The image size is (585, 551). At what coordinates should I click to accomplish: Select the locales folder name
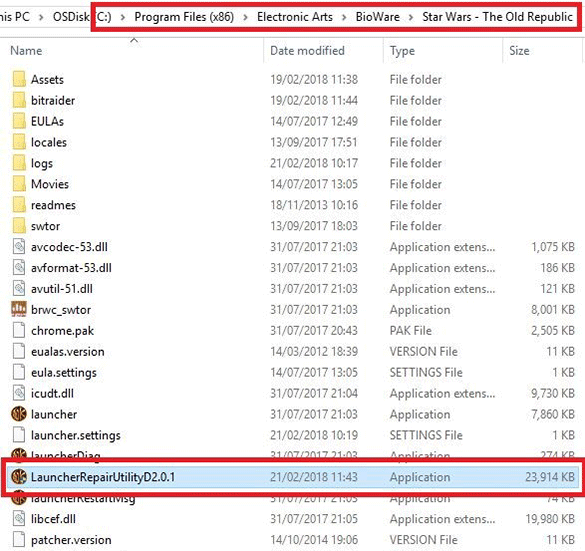click(x=49, y=142)
